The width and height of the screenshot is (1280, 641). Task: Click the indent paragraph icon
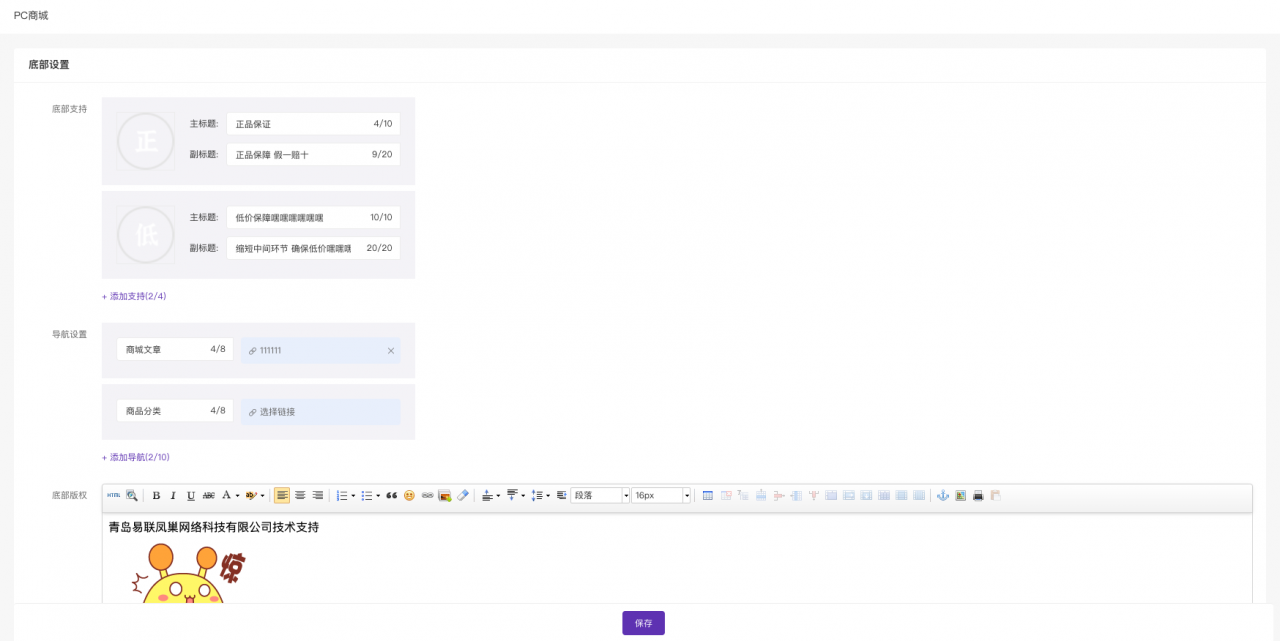(561, 495)
